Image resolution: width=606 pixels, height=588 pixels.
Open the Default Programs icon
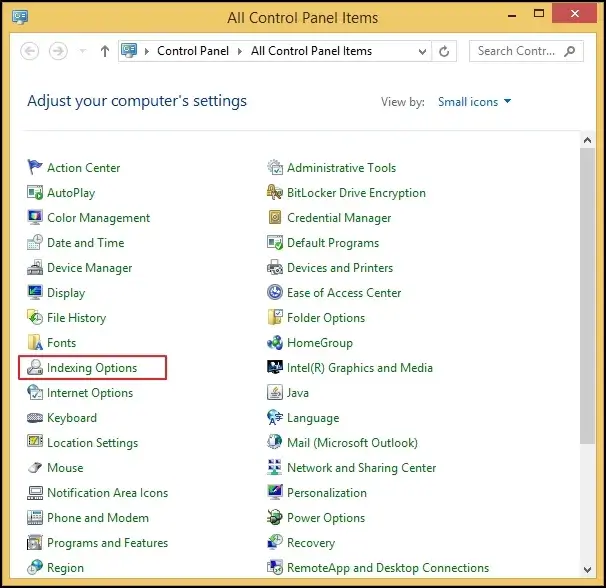275,243
